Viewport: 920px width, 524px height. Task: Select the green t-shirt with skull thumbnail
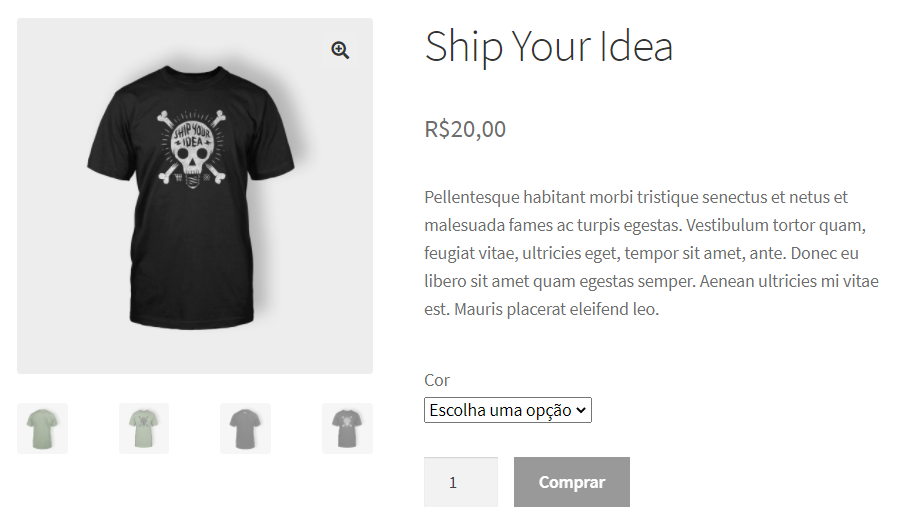pyautogui.click(x=144, y=428)
